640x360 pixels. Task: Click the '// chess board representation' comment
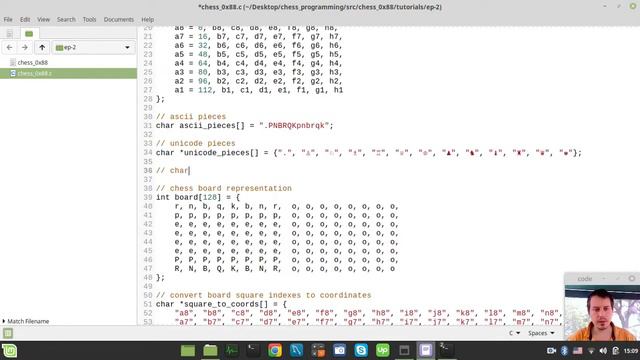[224, 189]
